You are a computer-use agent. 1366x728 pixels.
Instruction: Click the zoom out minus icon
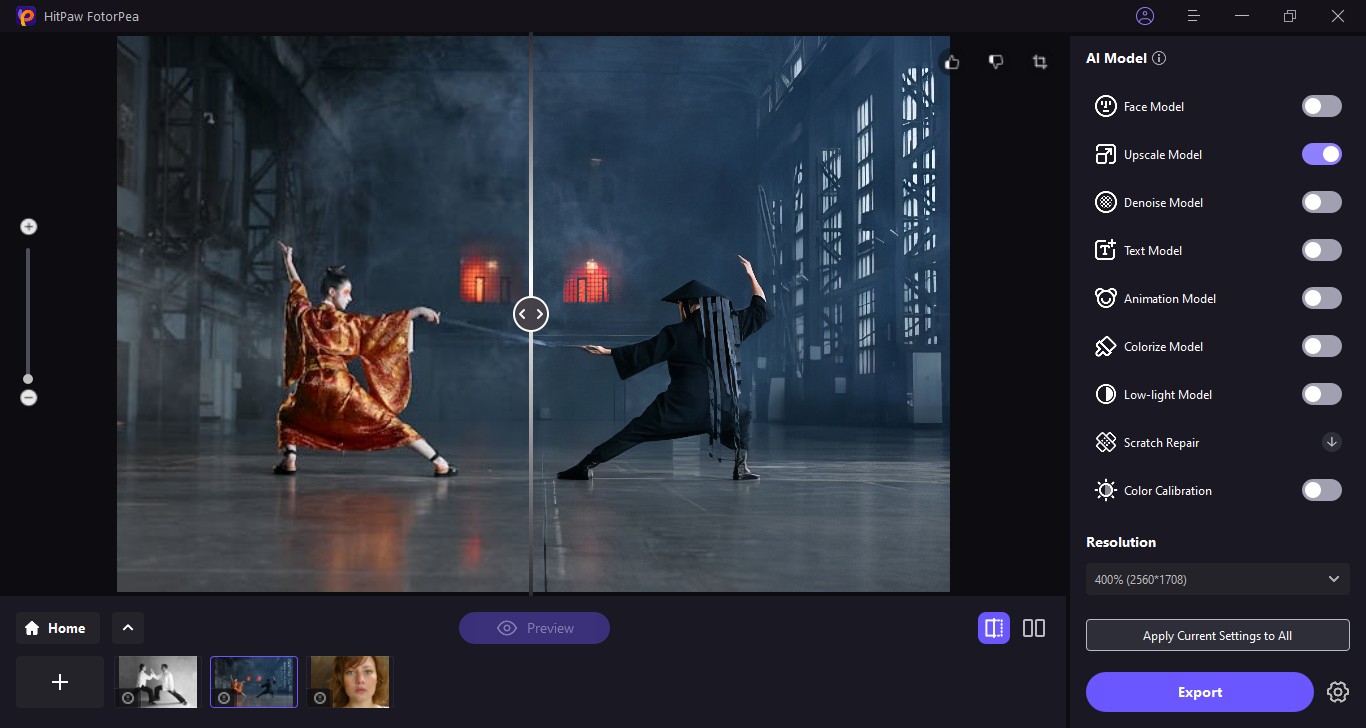29,398
